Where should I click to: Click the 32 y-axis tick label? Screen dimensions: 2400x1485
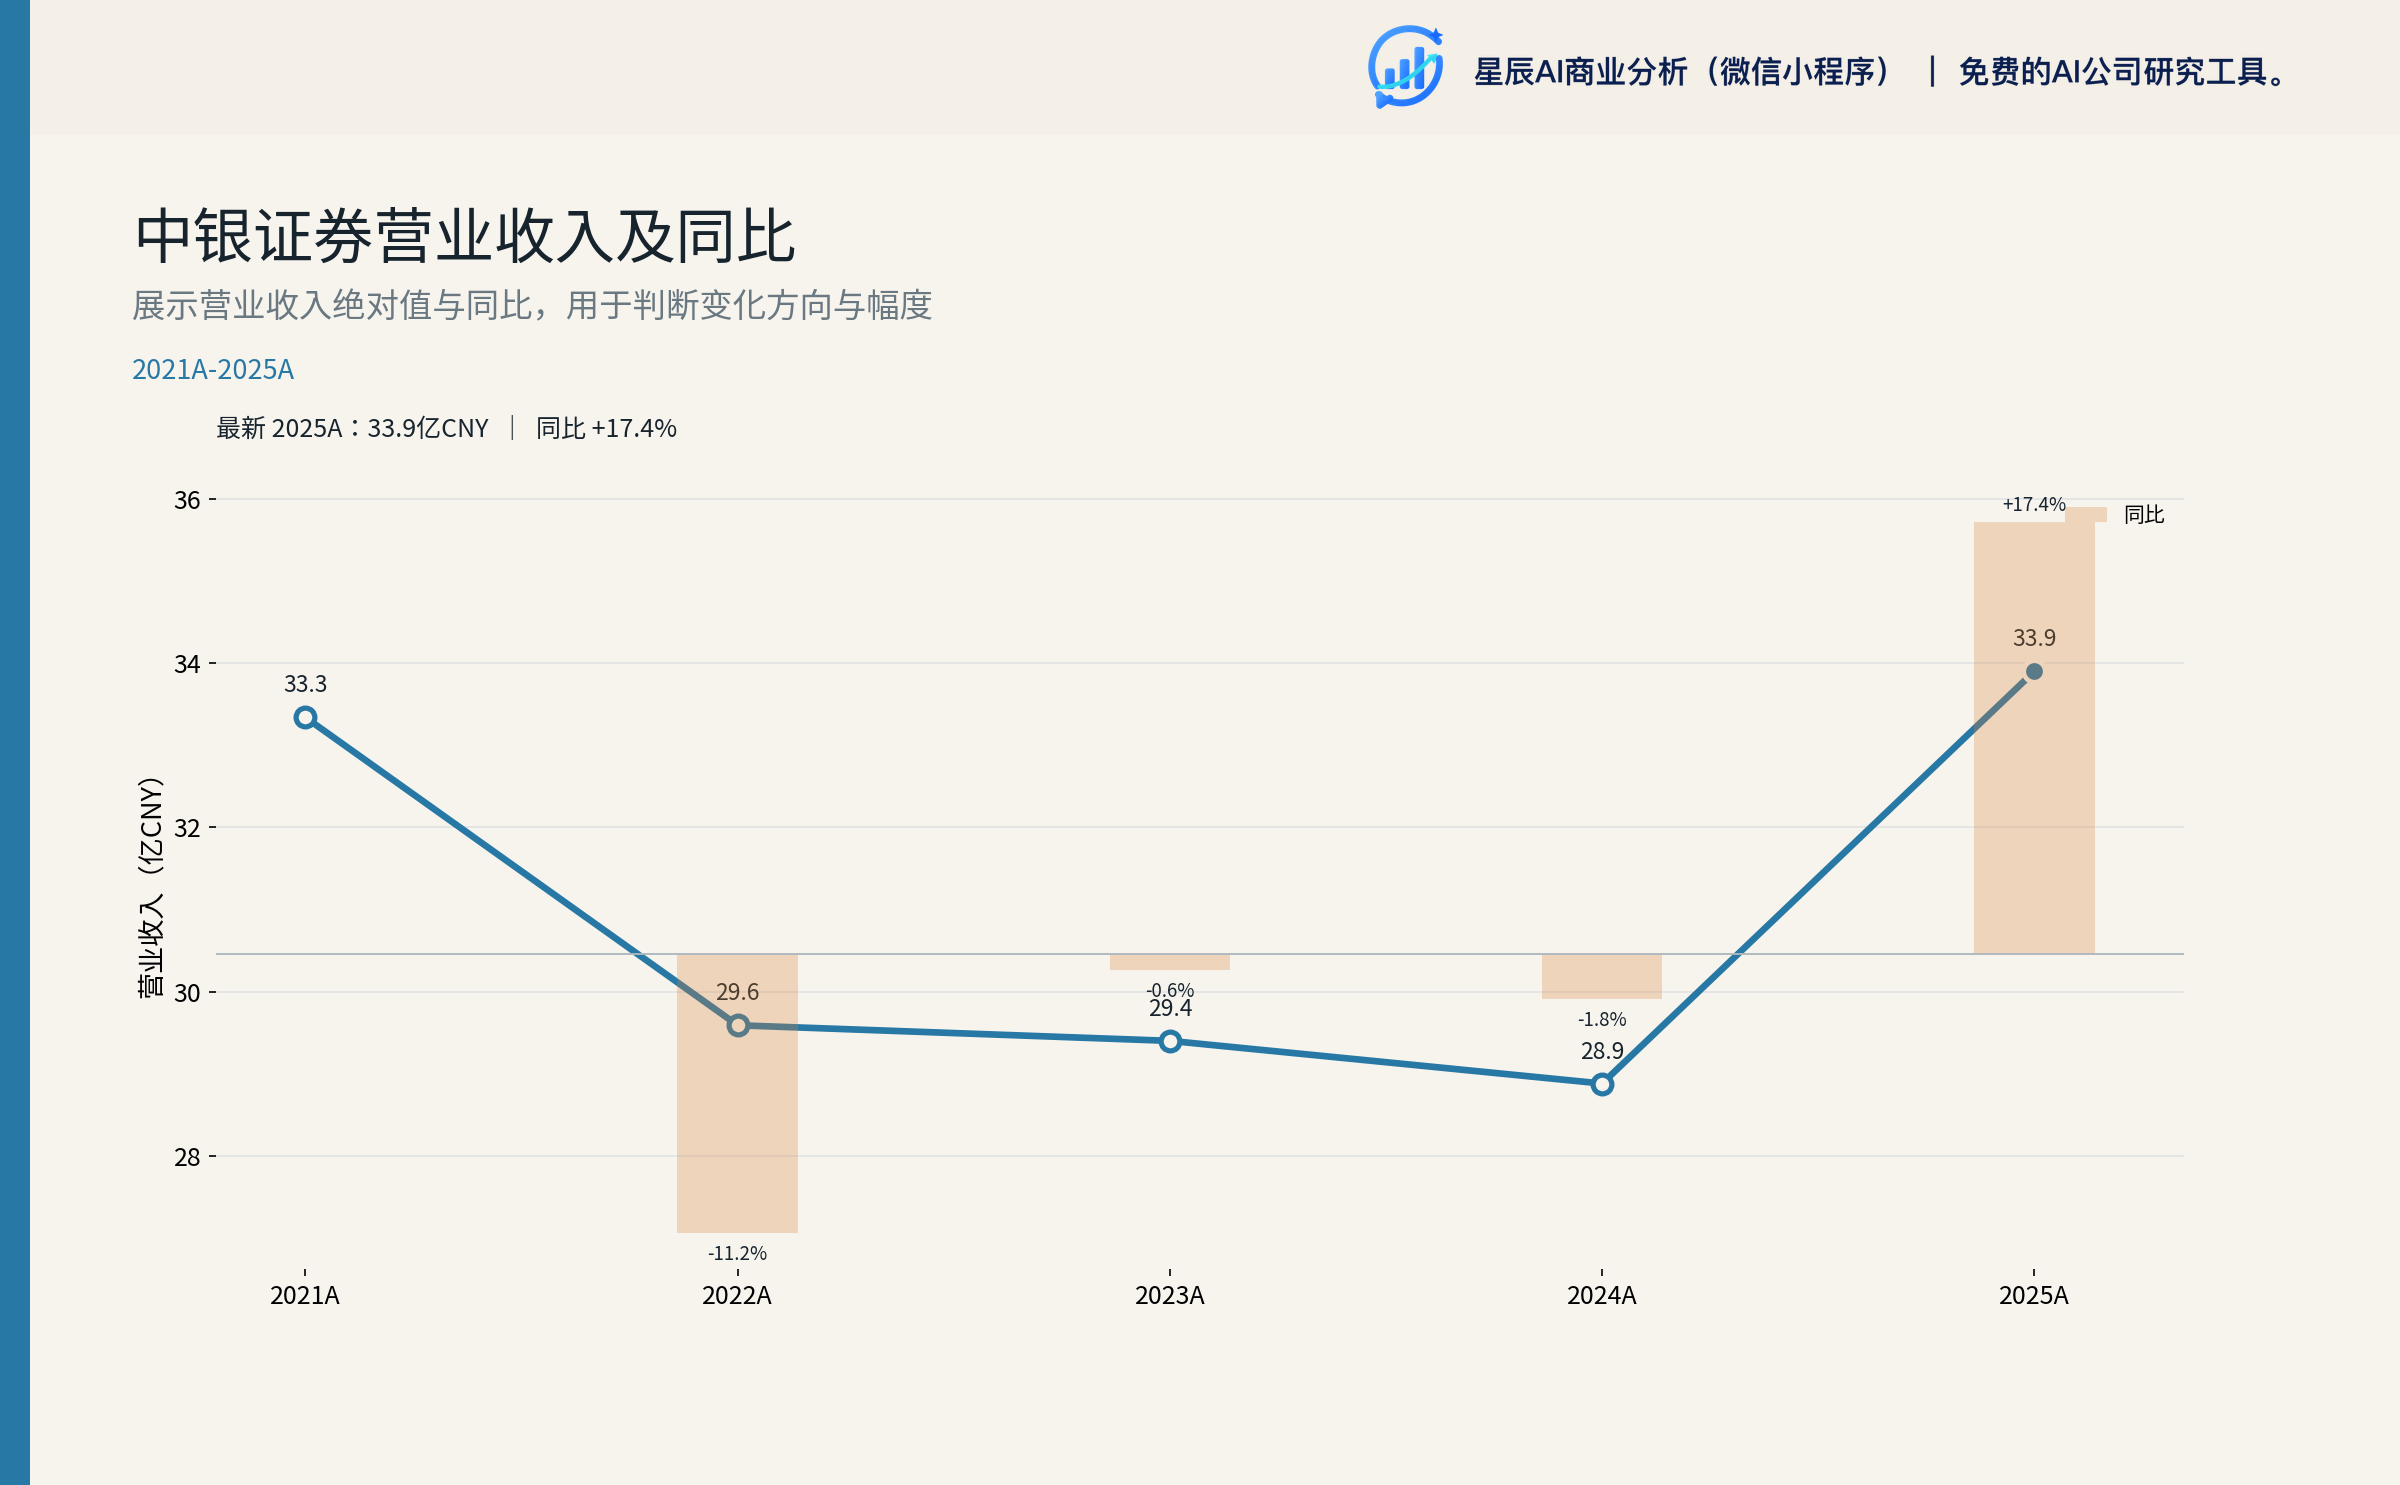click(x=187, y=828)
